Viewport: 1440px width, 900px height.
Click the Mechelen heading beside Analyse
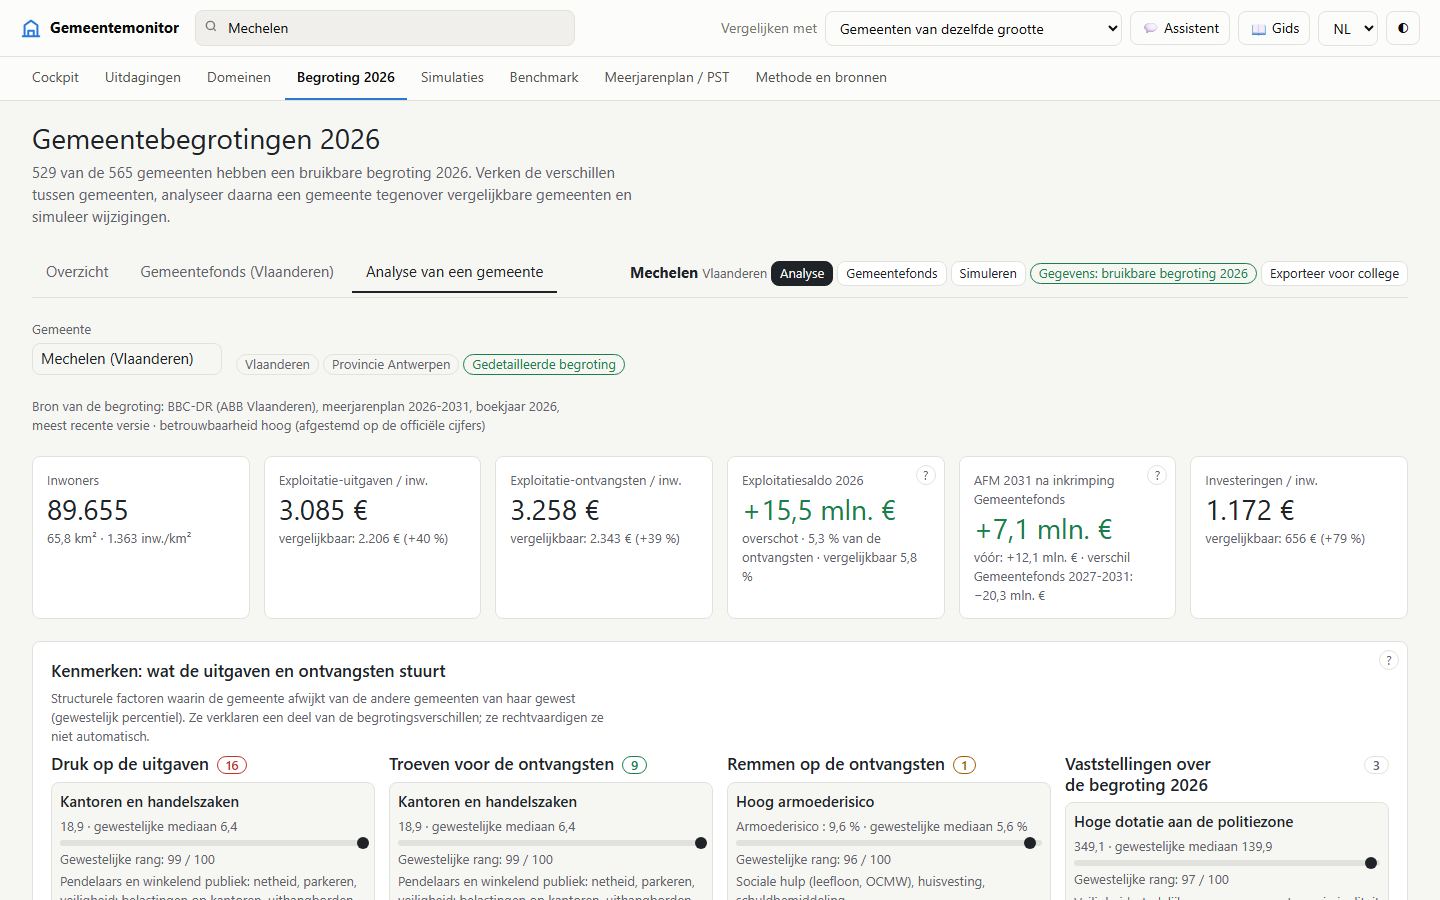tap(664, 272)
